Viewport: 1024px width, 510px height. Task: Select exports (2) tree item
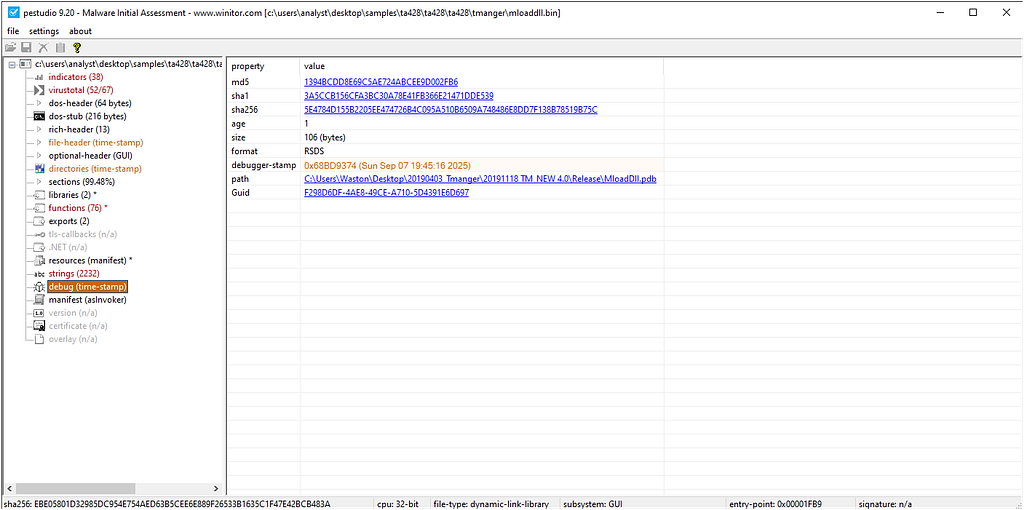(x=69, y=221)
